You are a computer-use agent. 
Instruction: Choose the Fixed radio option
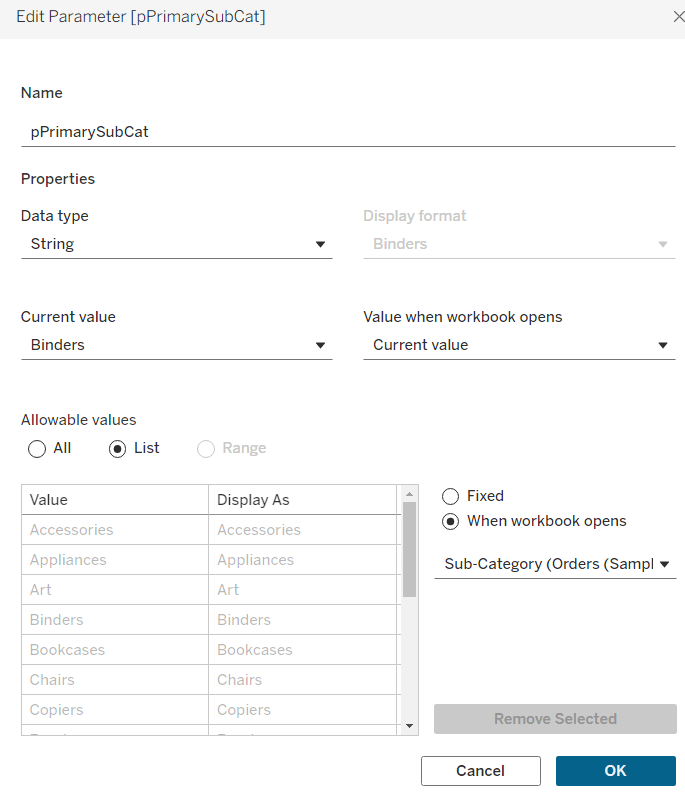coord(451,496)
